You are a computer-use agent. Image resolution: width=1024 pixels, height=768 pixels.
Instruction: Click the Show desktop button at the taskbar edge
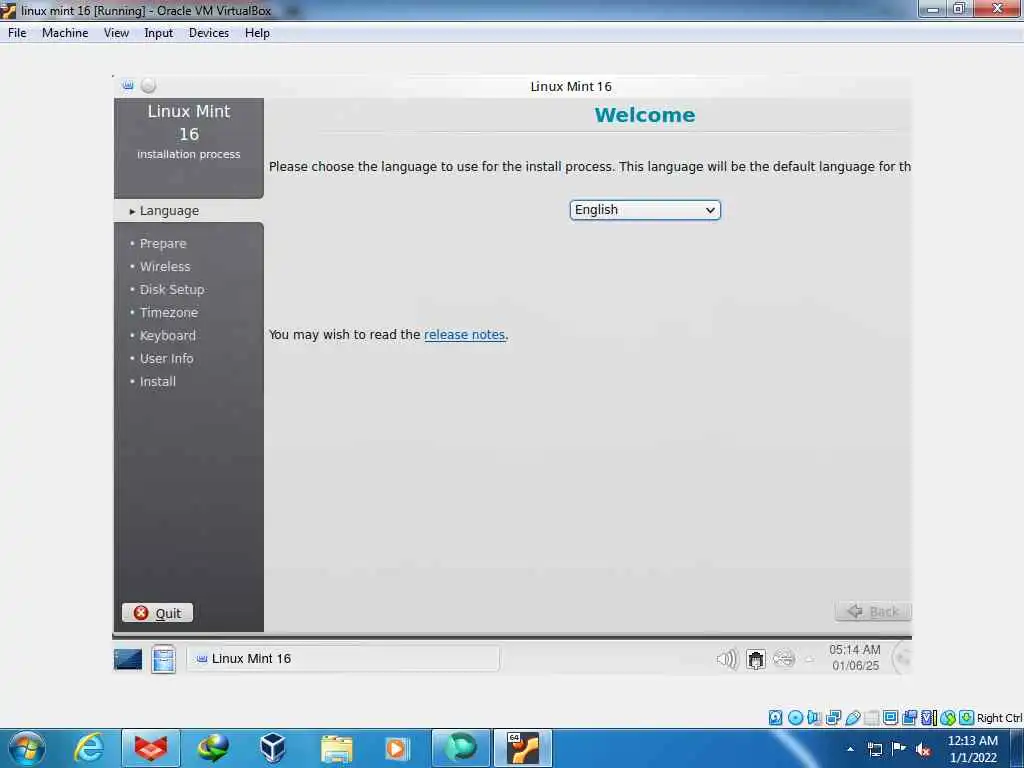(1018, 748)
